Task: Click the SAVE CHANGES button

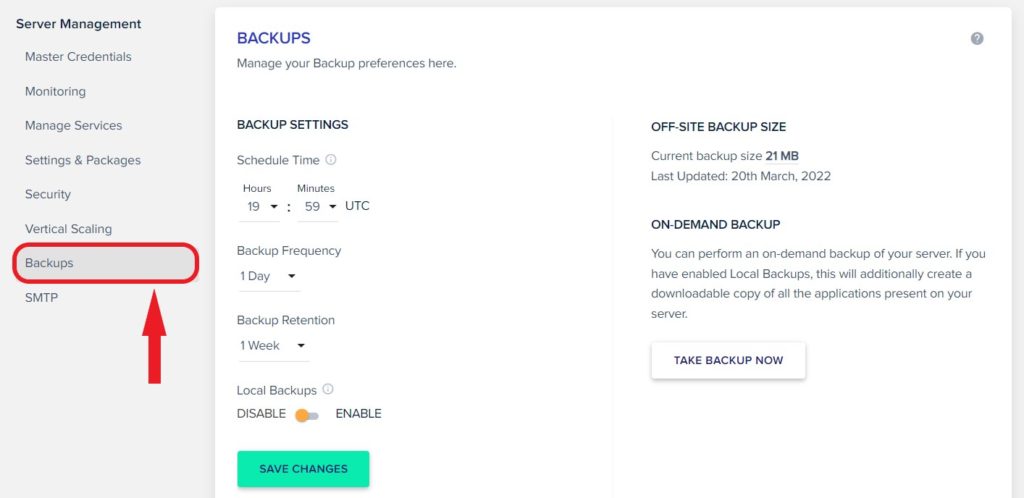Action: click(x=303, y=469)
